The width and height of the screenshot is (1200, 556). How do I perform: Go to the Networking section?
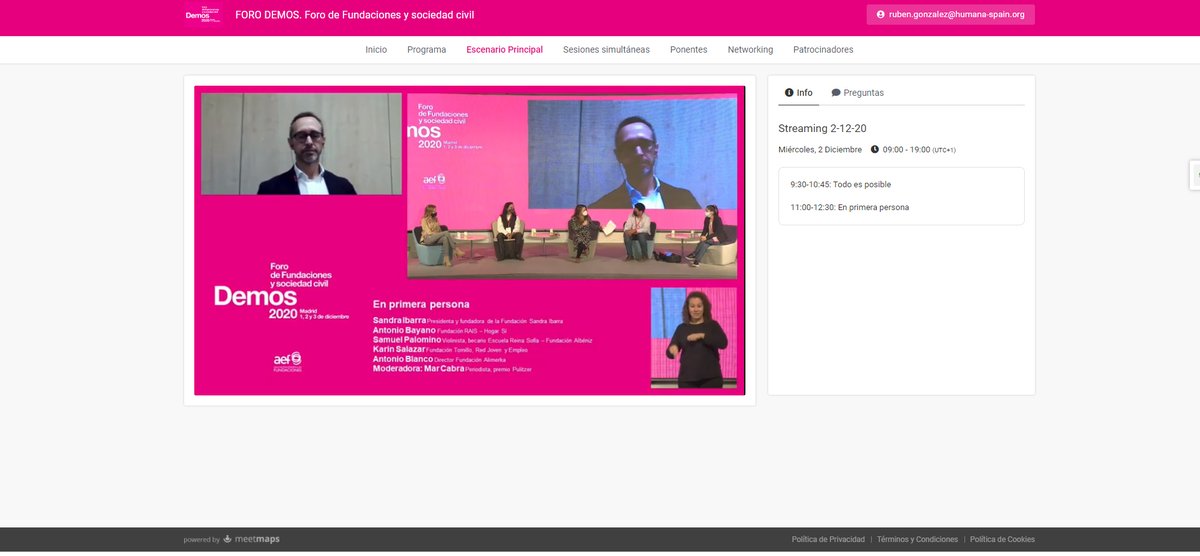point(750,49)
